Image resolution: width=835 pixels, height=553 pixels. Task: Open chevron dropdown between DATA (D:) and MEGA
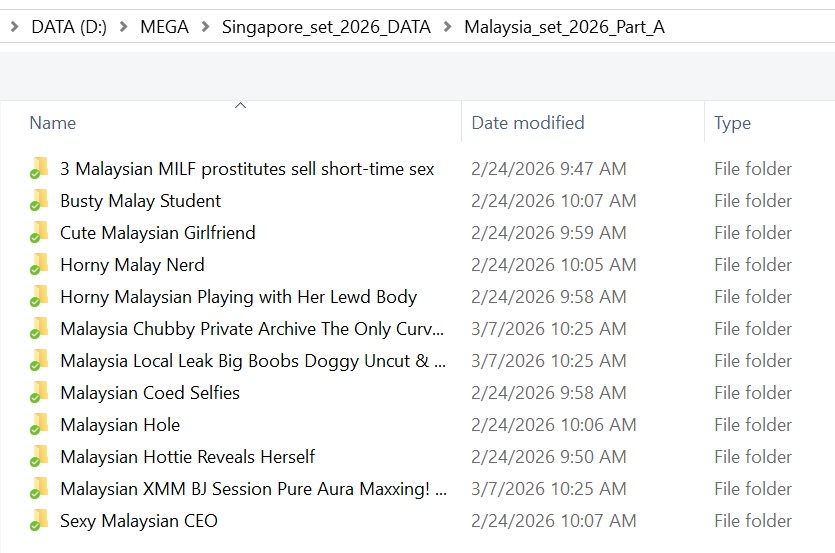tap(124, 26)
